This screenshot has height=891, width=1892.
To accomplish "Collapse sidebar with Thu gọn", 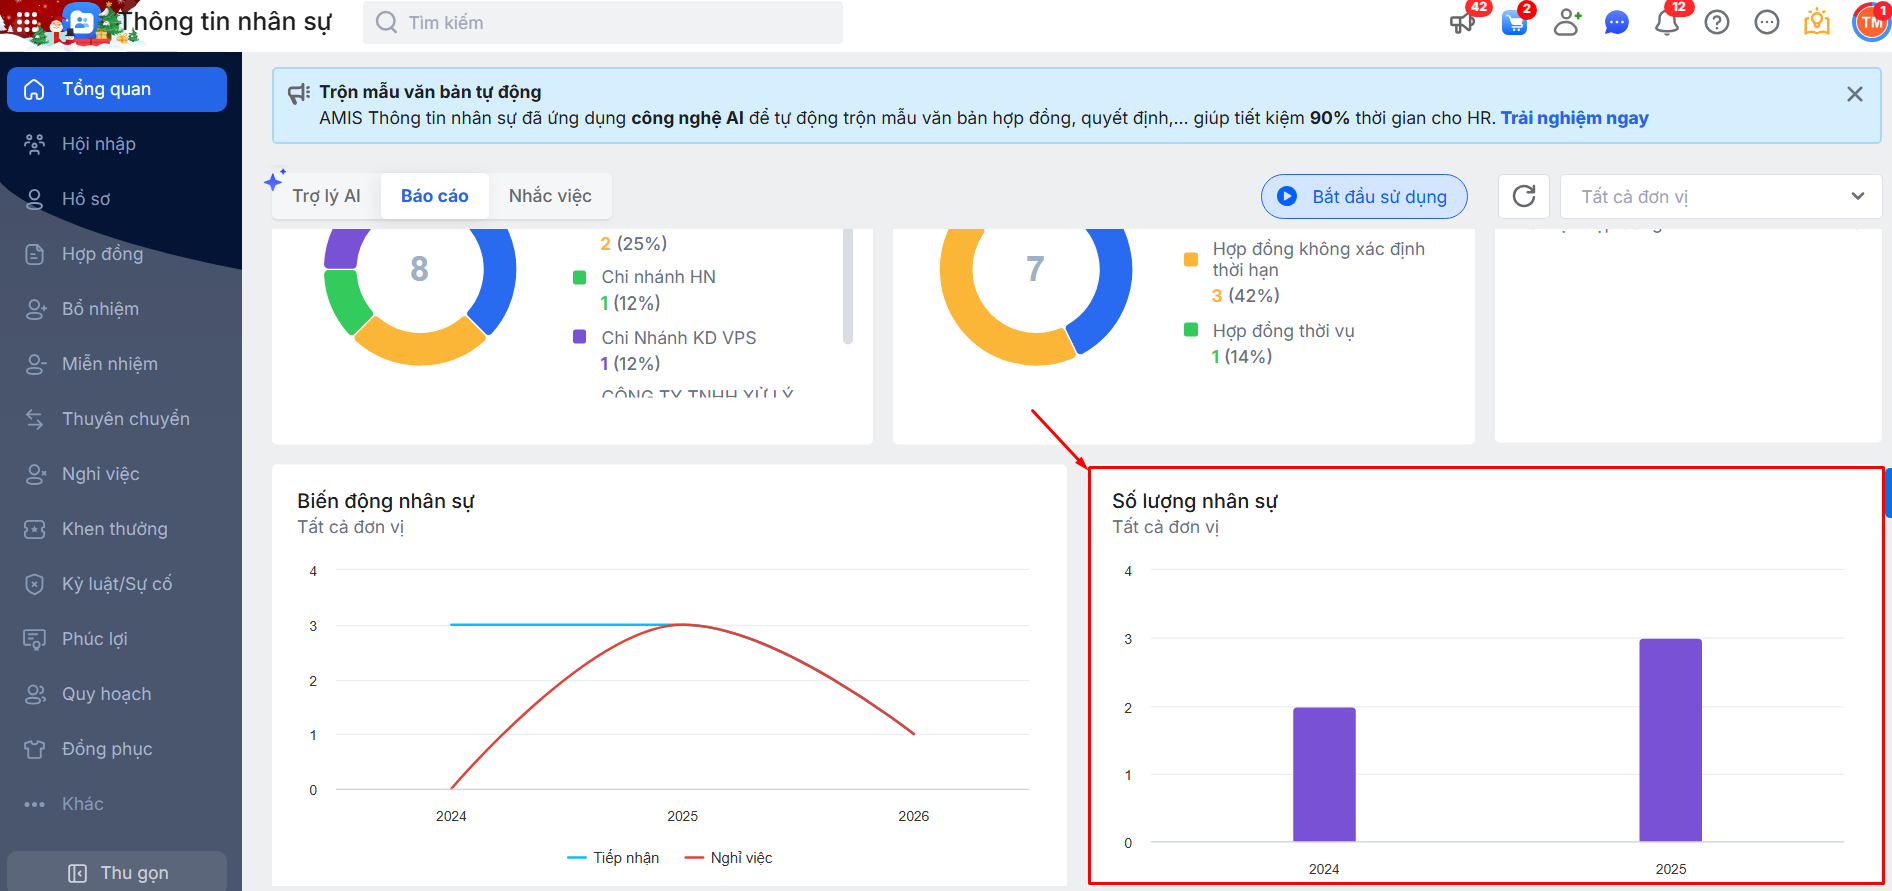I will [117, 873].
